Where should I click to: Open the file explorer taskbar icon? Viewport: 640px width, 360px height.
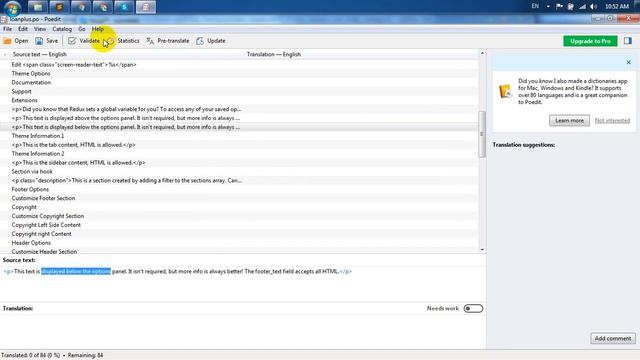click(38, 7)
